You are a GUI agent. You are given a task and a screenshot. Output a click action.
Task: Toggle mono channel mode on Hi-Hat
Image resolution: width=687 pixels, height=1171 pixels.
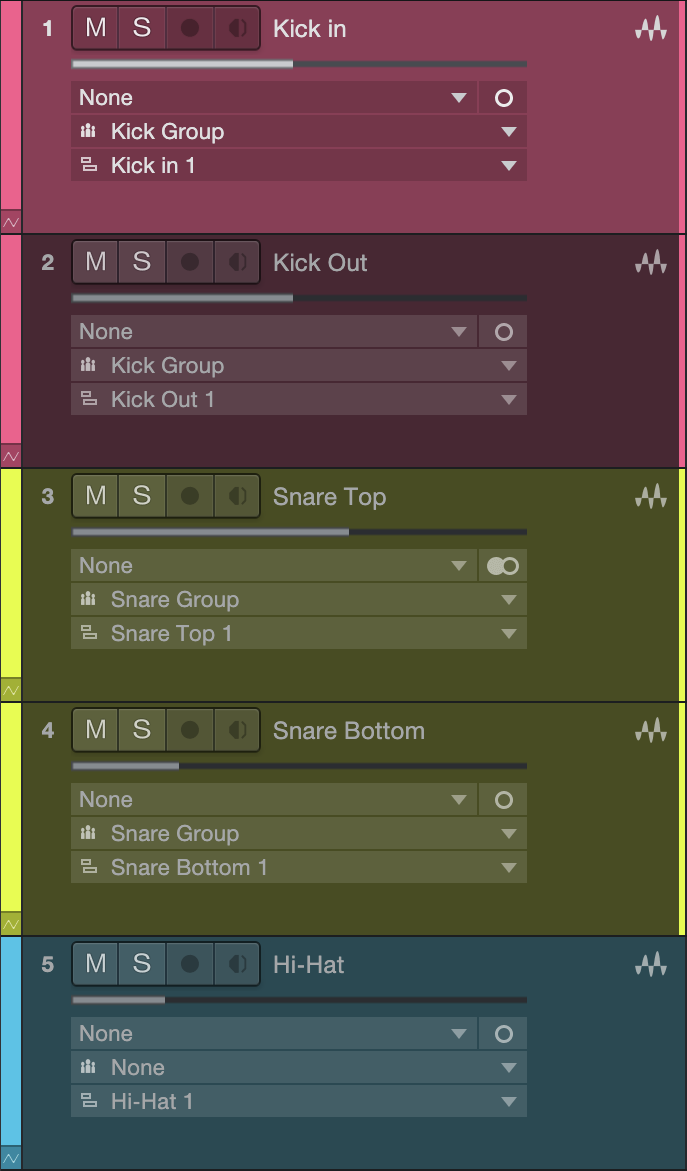point(503,1034)
